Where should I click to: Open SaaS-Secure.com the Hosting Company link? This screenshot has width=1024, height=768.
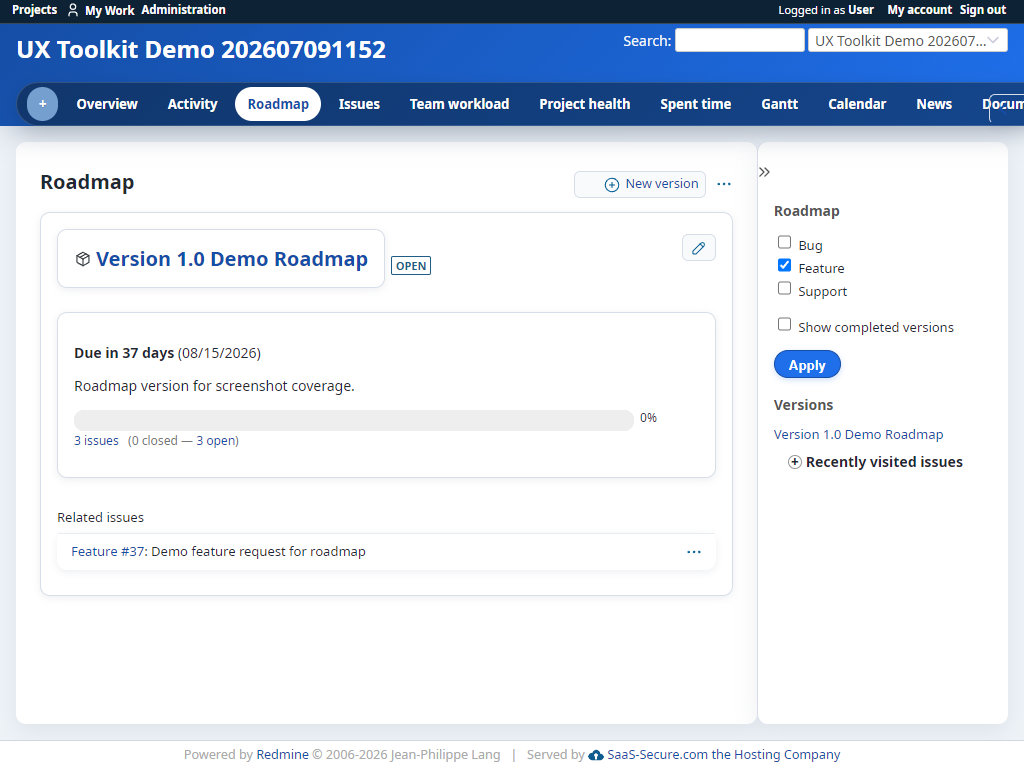coord(724,755)
